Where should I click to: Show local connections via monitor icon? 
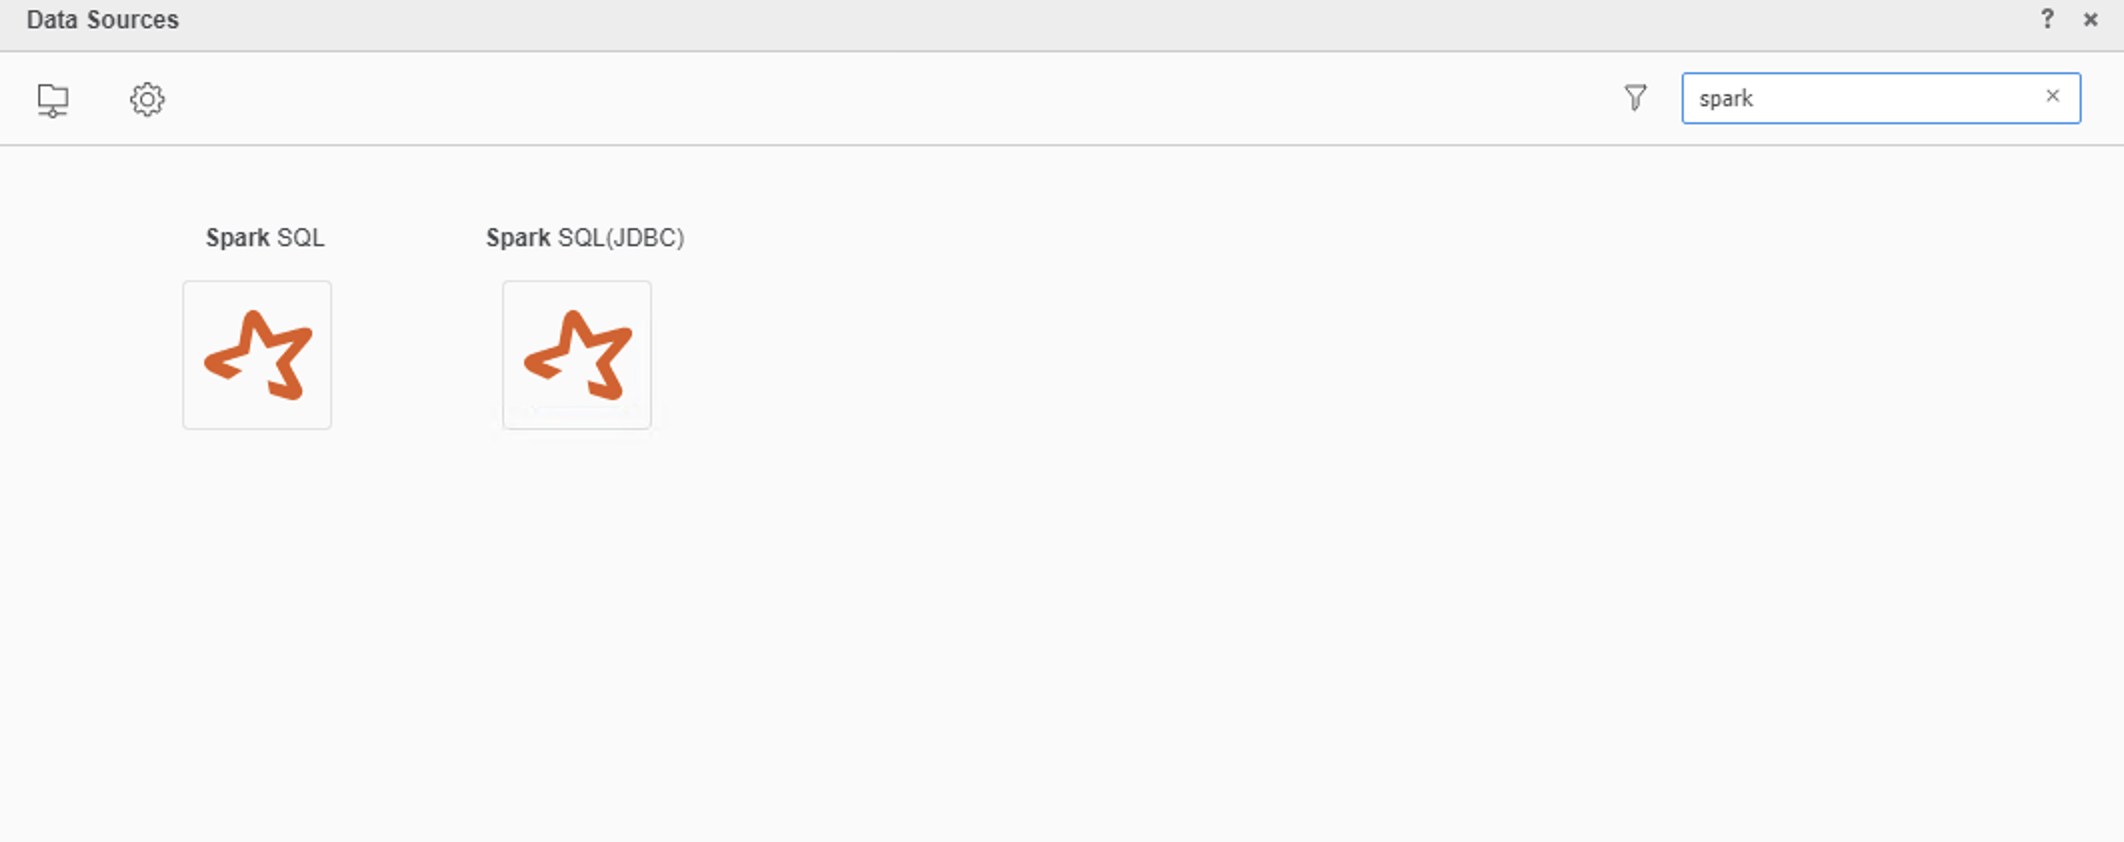tap(53, 100)
